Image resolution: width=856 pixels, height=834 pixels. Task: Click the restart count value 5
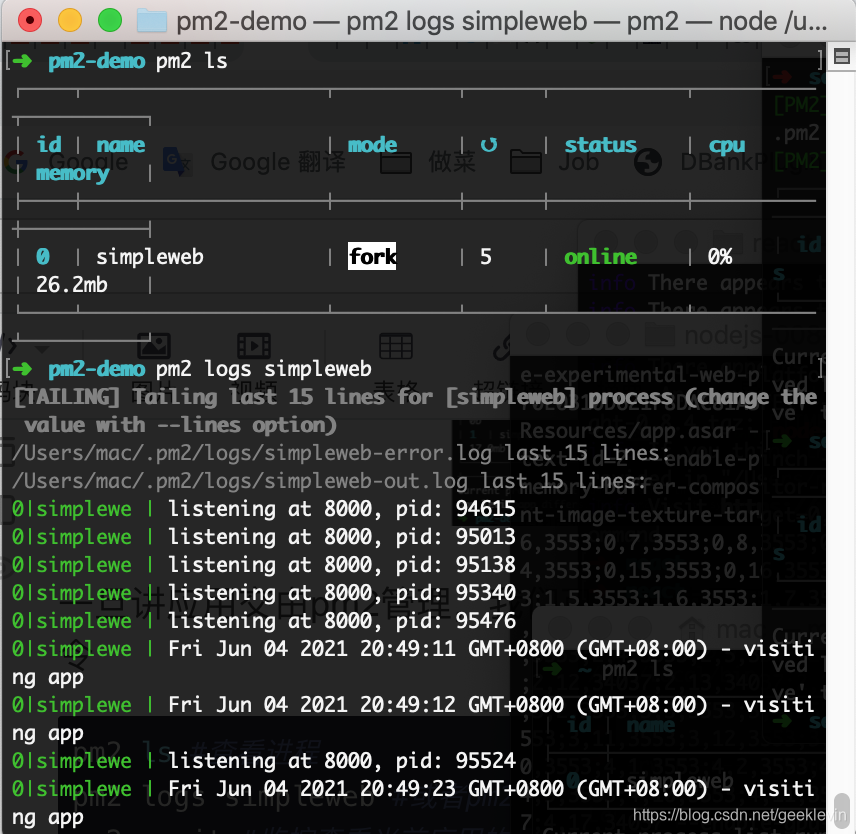pyautogui.click(x=486, y=257)
